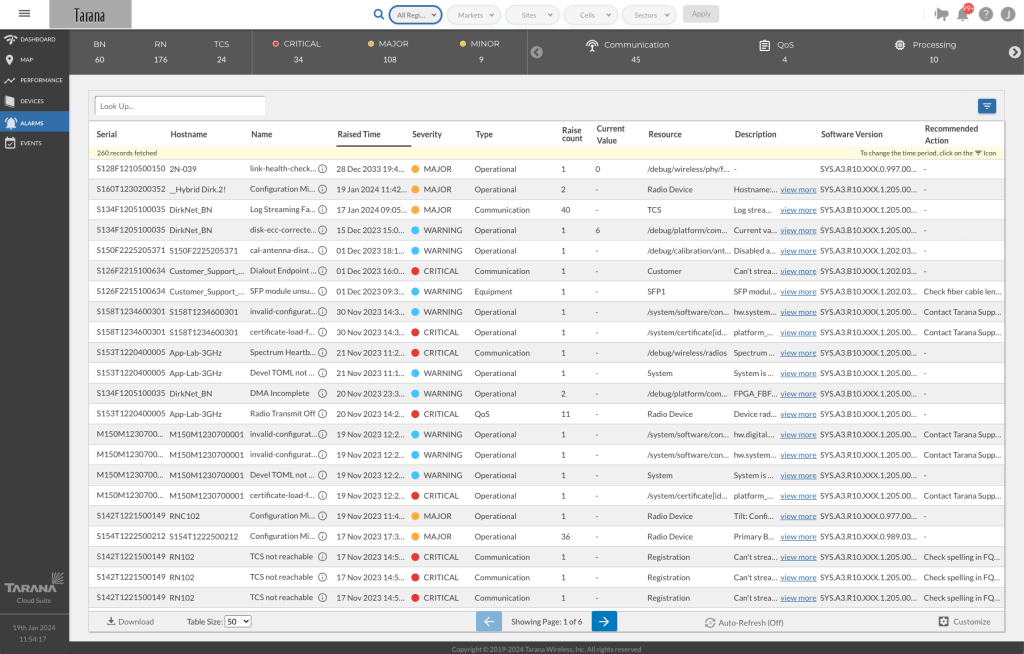Open the Events sidebar item

pos(35,143)
